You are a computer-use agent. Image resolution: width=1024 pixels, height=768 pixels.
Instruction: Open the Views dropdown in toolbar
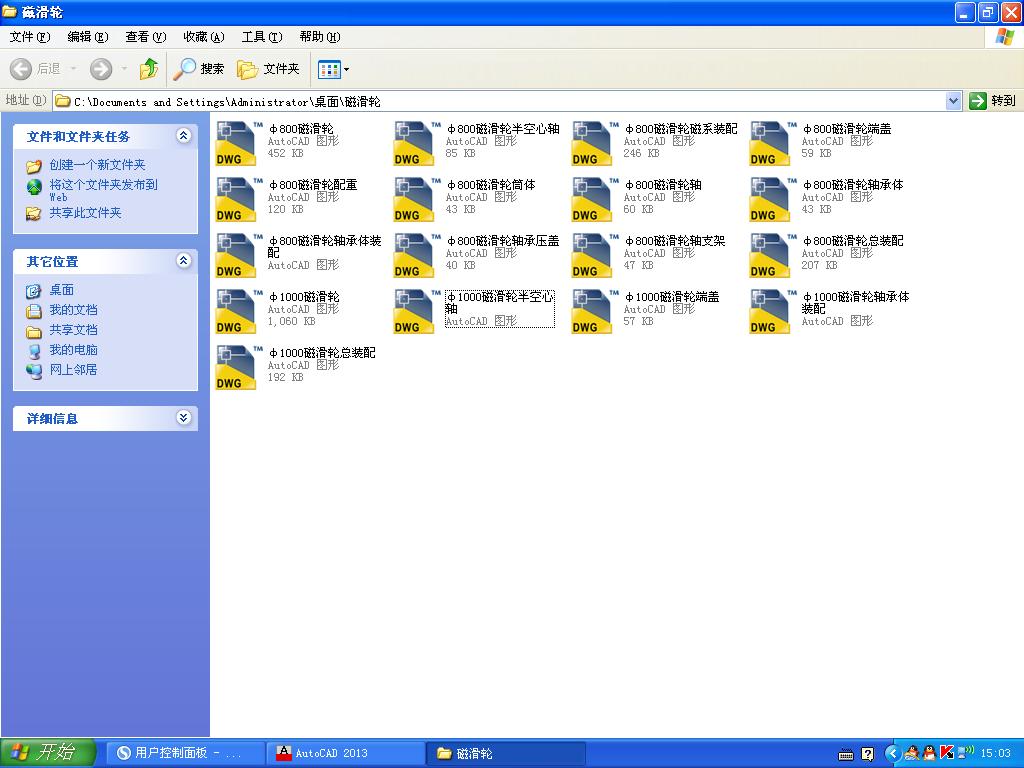[333, 69]
